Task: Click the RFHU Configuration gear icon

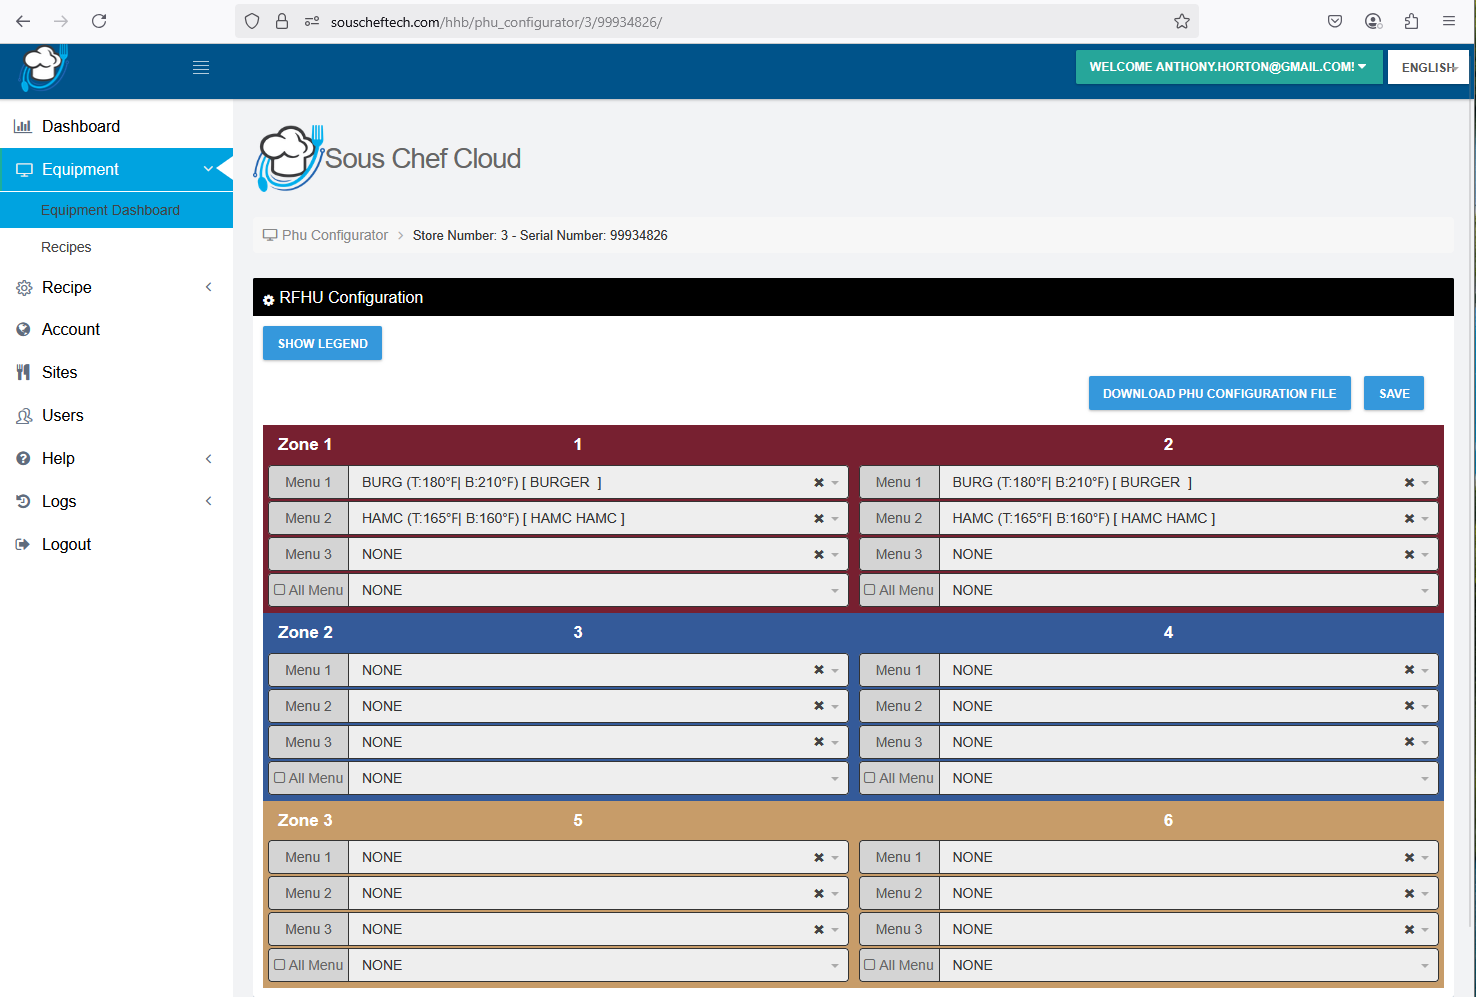Action: [268, 299]
